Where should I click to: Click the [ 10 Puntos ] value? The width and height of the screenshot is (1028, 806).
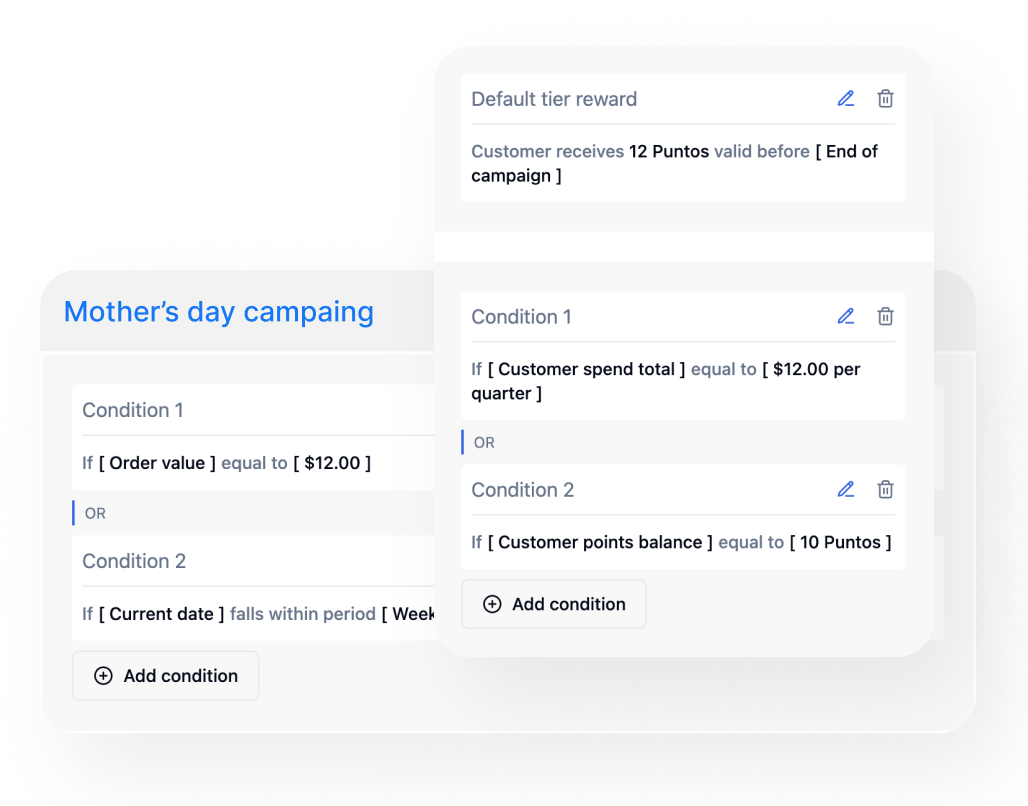click(x=840, y=542)
